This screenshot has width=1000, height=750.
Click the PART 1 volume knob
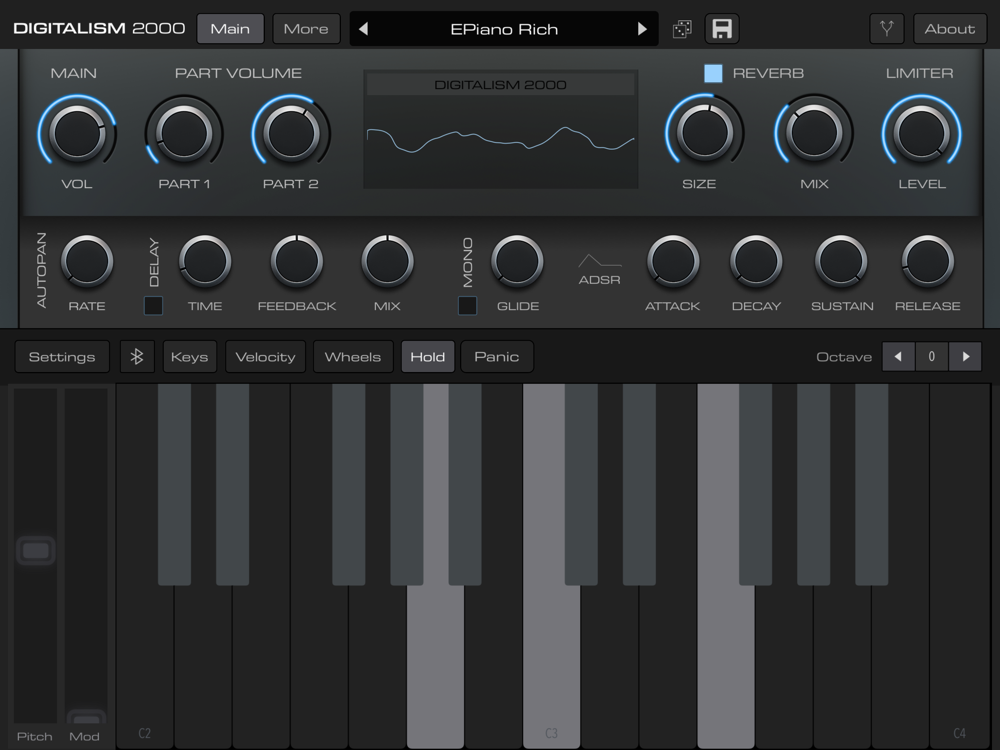pyautogui.click(x=184, y=133)
